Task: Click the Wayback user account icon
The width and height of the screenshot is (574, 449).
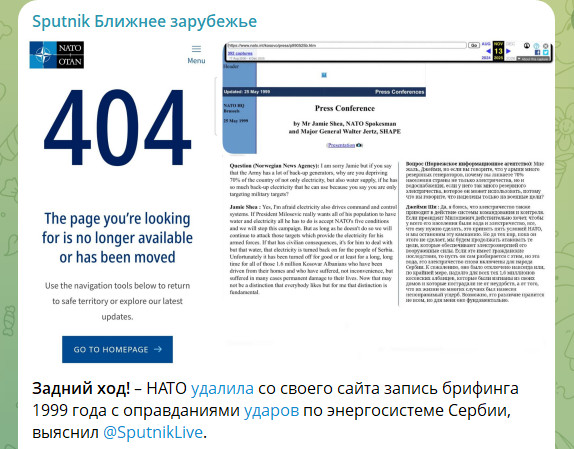Action: [527, 45]
